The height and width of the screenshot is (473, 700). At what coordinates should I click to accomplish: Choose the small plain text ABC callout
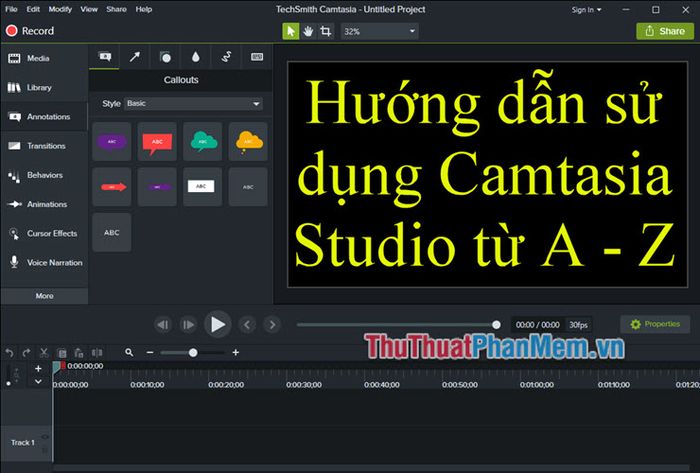(x=248, y=187)
